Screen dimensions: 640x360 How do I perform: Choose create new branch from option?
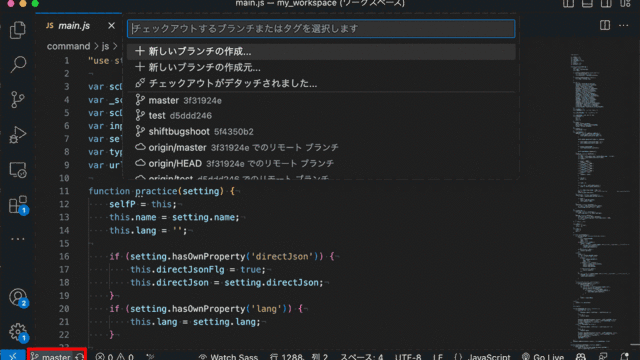321,67
